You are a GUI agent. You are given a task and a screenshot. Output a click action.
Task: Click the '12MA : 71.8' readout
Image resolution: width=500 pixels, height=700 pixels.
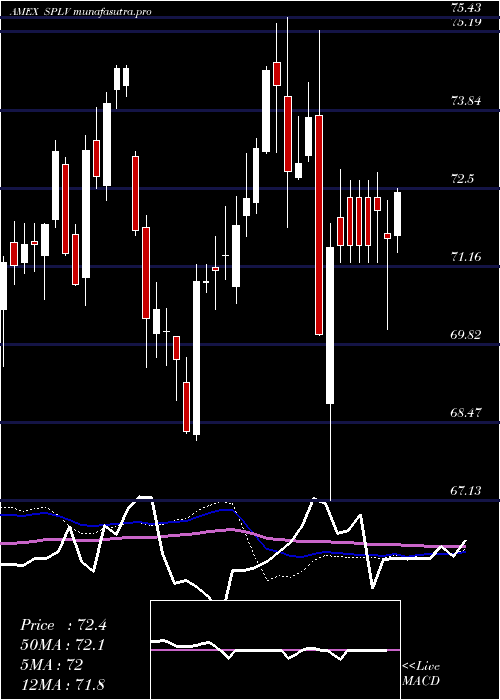tap(62, 684)
